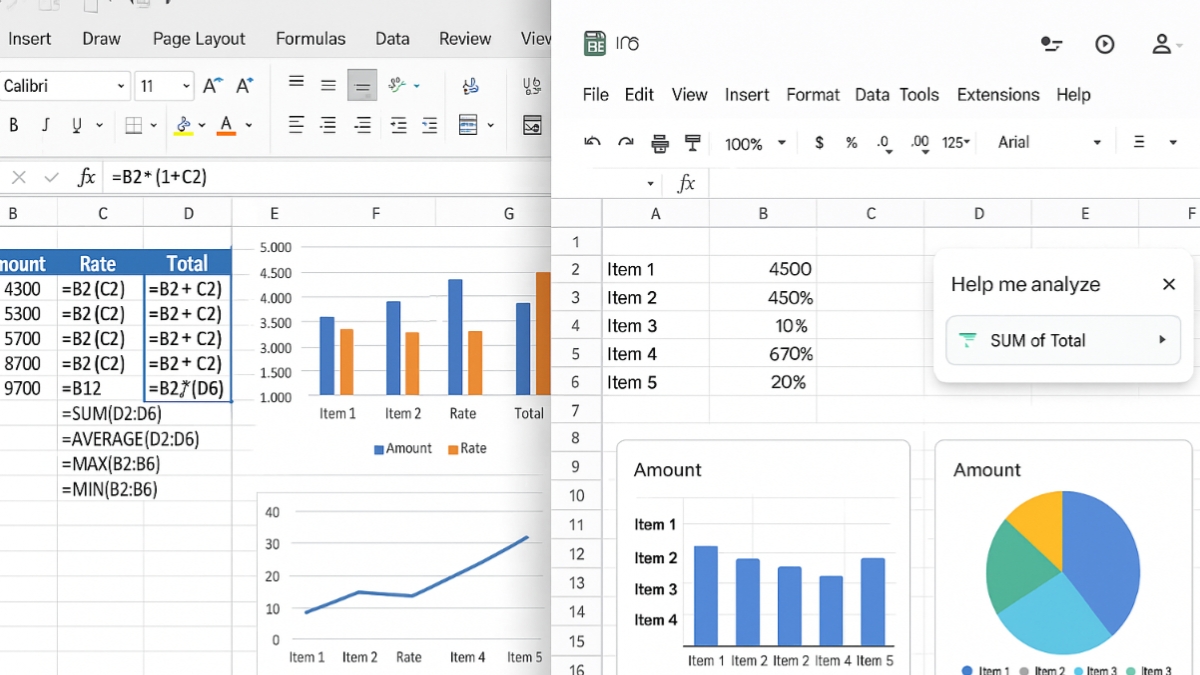Apply currency format using the dollar sign icon

click(818, 143)
